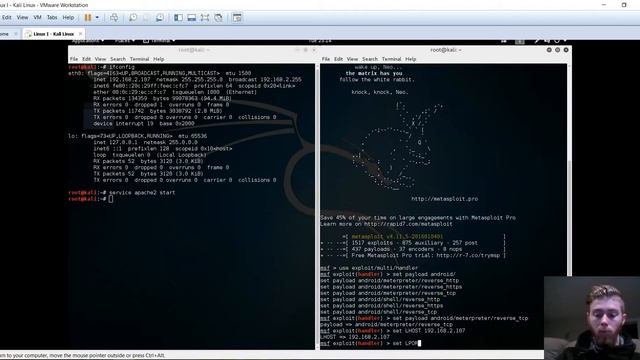Screen dimensions: 640x360
Task: Open Terminal menu in right terminal
Action: click(x=391, y=59)
